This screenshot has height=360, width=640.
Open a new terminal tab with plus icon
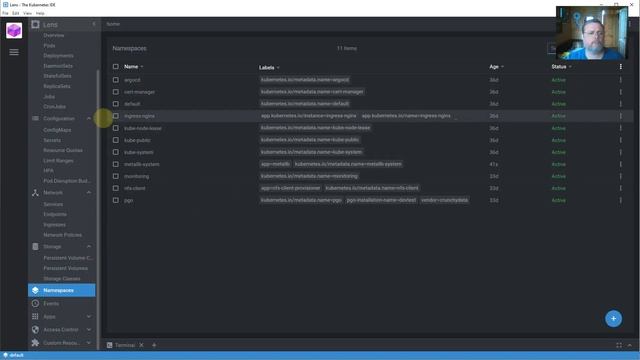pyautogui.click(x=154, y=345)
